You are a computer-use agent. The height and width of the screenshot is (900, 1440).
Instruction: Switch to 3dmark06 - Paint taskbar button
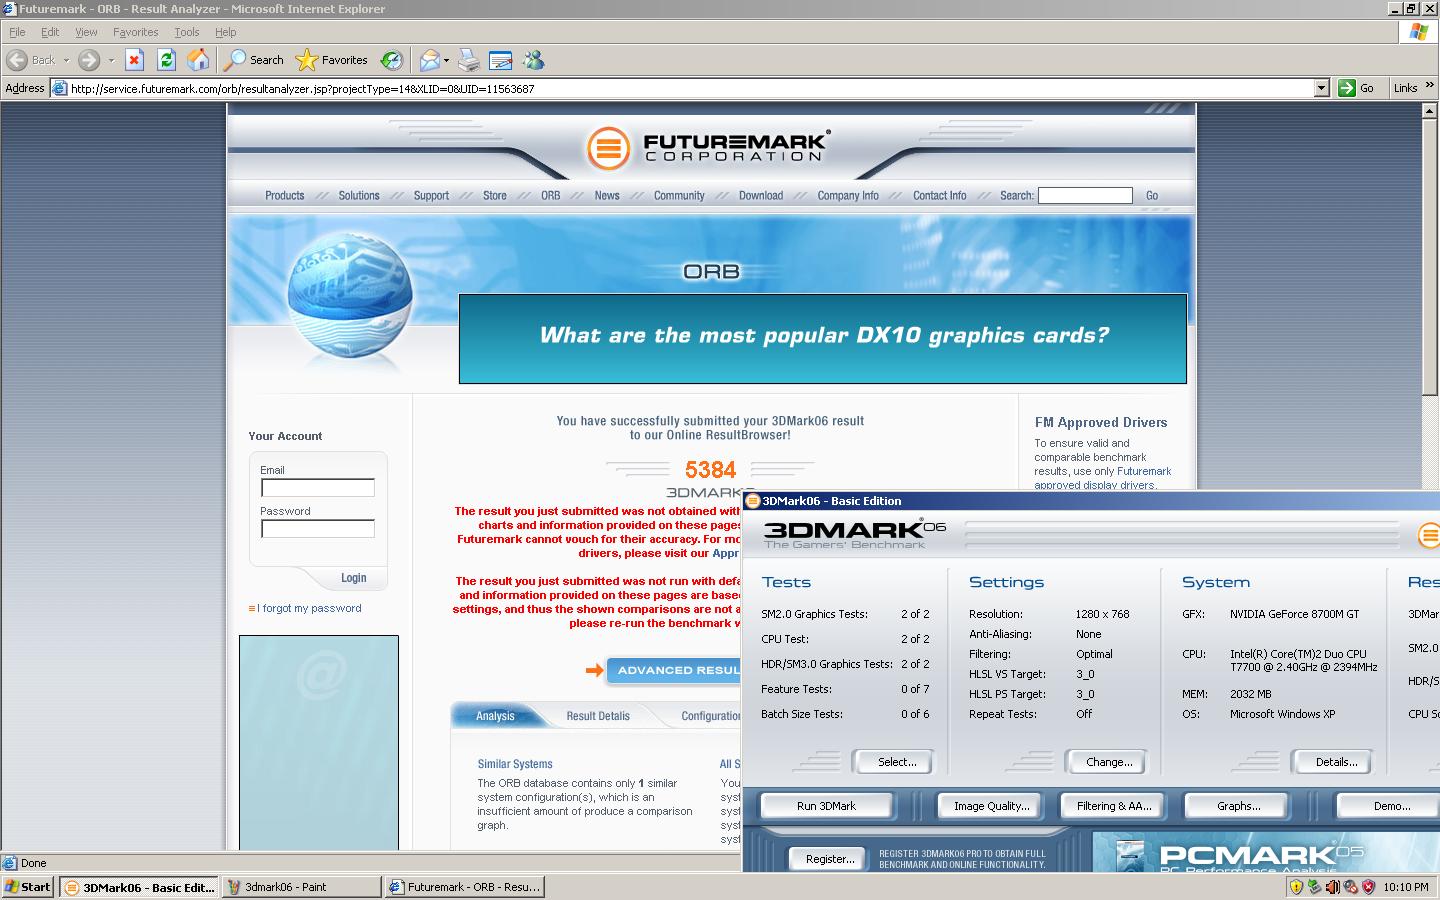tap(300, 887)
